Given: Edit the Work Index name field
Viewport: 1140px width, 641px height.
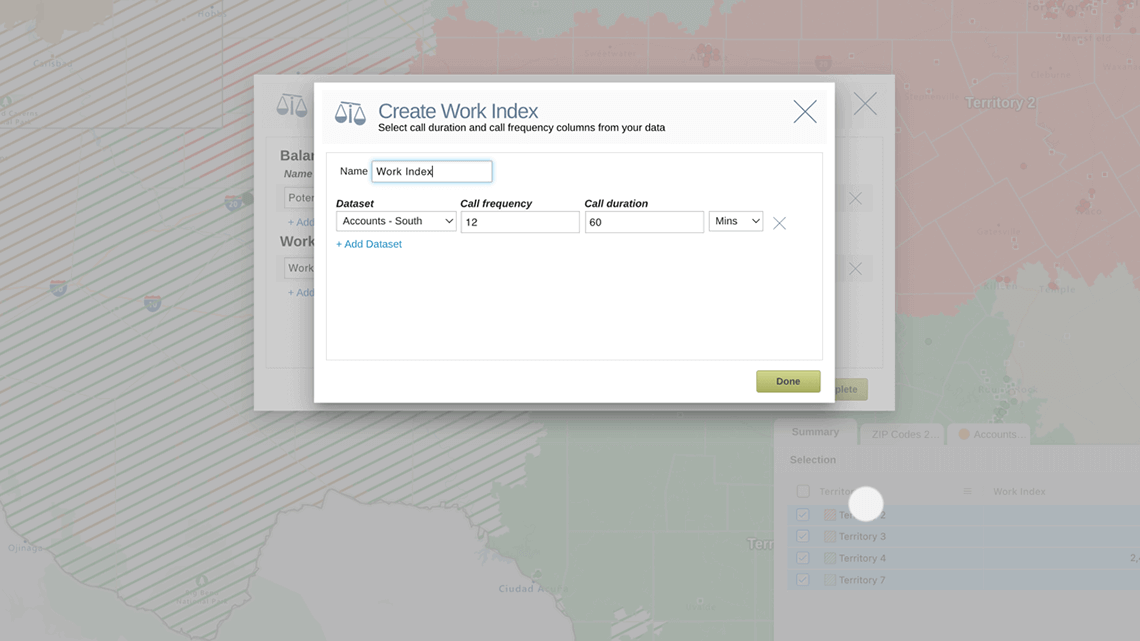Looking at the screenshot, I should [432, 172].
